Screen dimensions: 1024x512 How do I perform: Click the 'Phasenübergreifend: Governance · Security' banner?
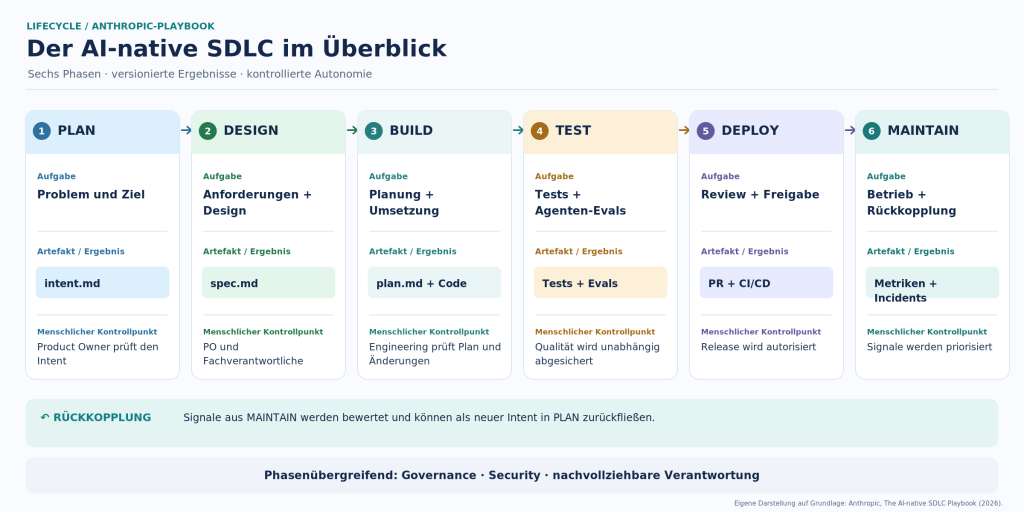point(511,475)
